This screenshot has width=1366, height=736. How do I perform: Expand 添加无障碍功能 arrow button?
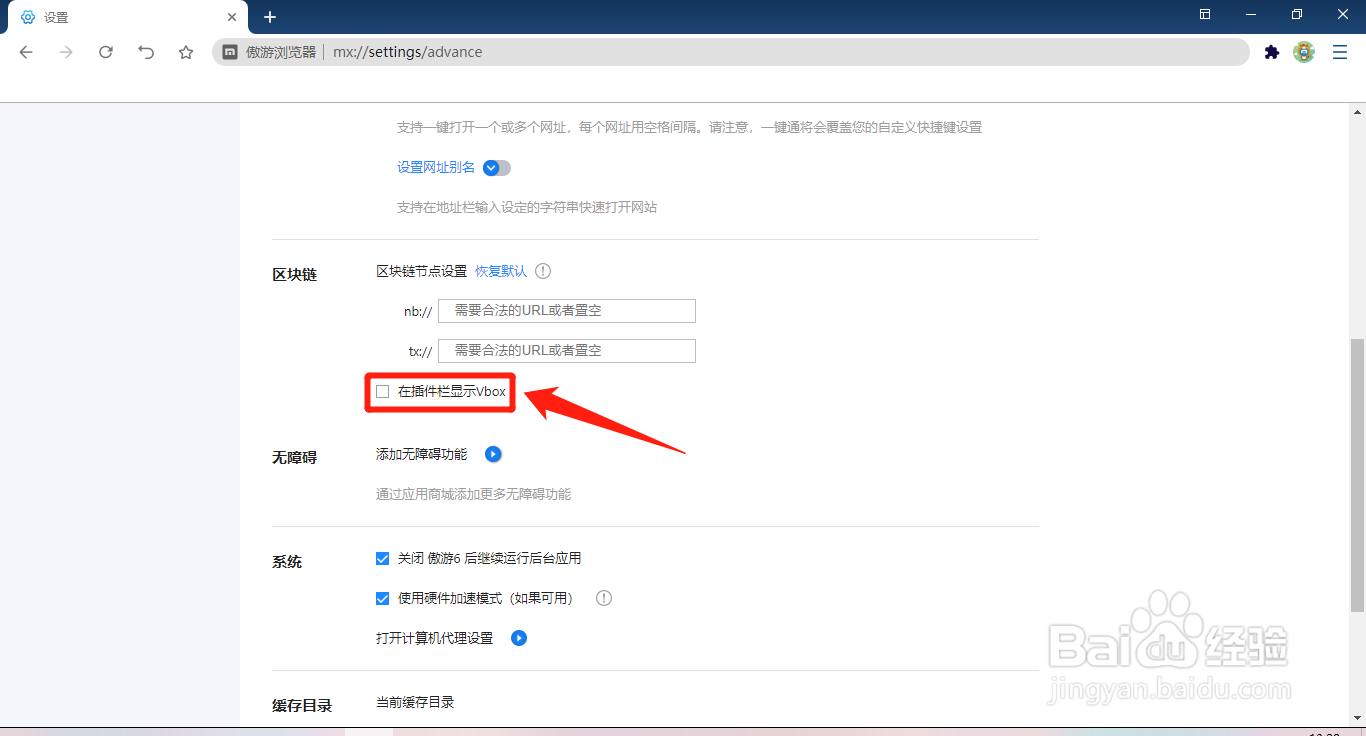click(492, 453)
